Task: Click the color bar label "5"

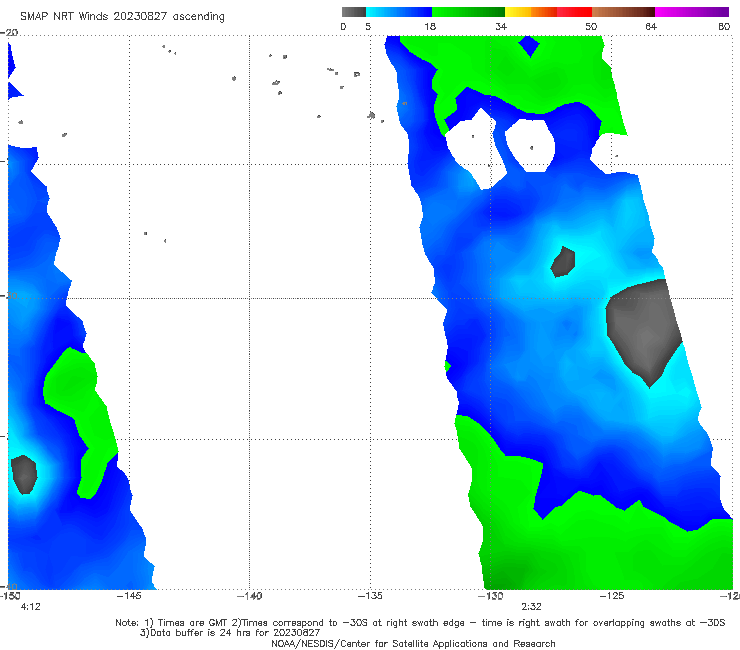Action: coord(368,26)
